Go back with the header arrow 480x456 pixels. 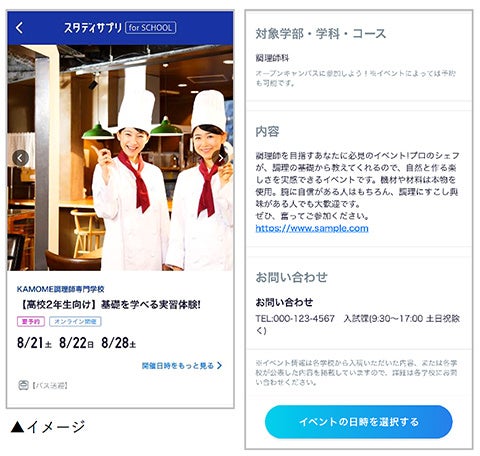tap(19, 28)
